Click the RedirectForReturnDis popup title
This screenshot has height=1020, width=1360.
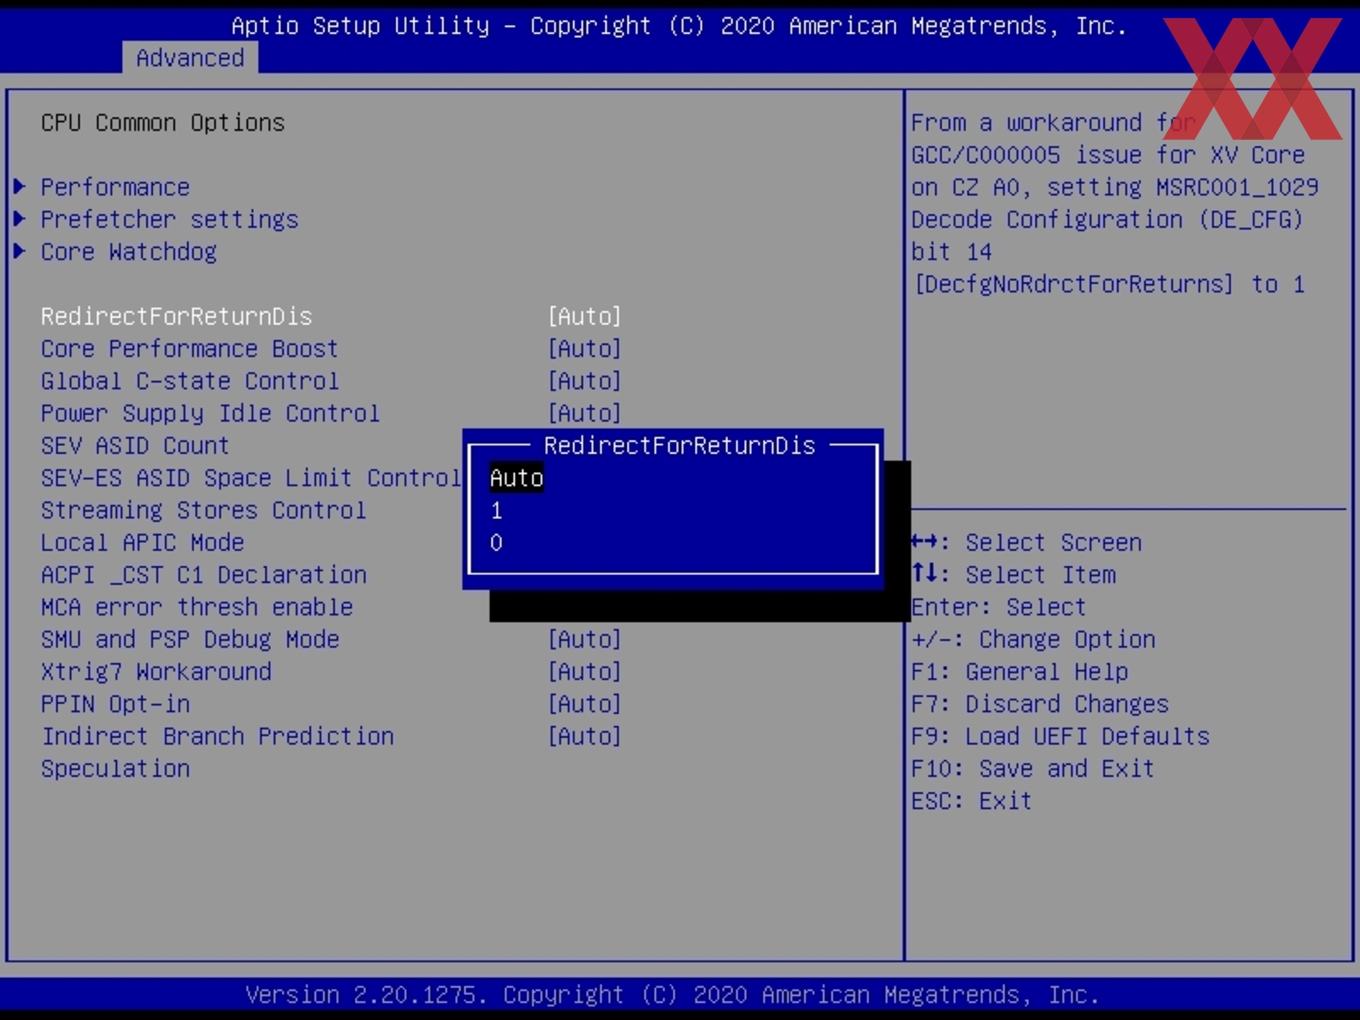tap(679, 445)
